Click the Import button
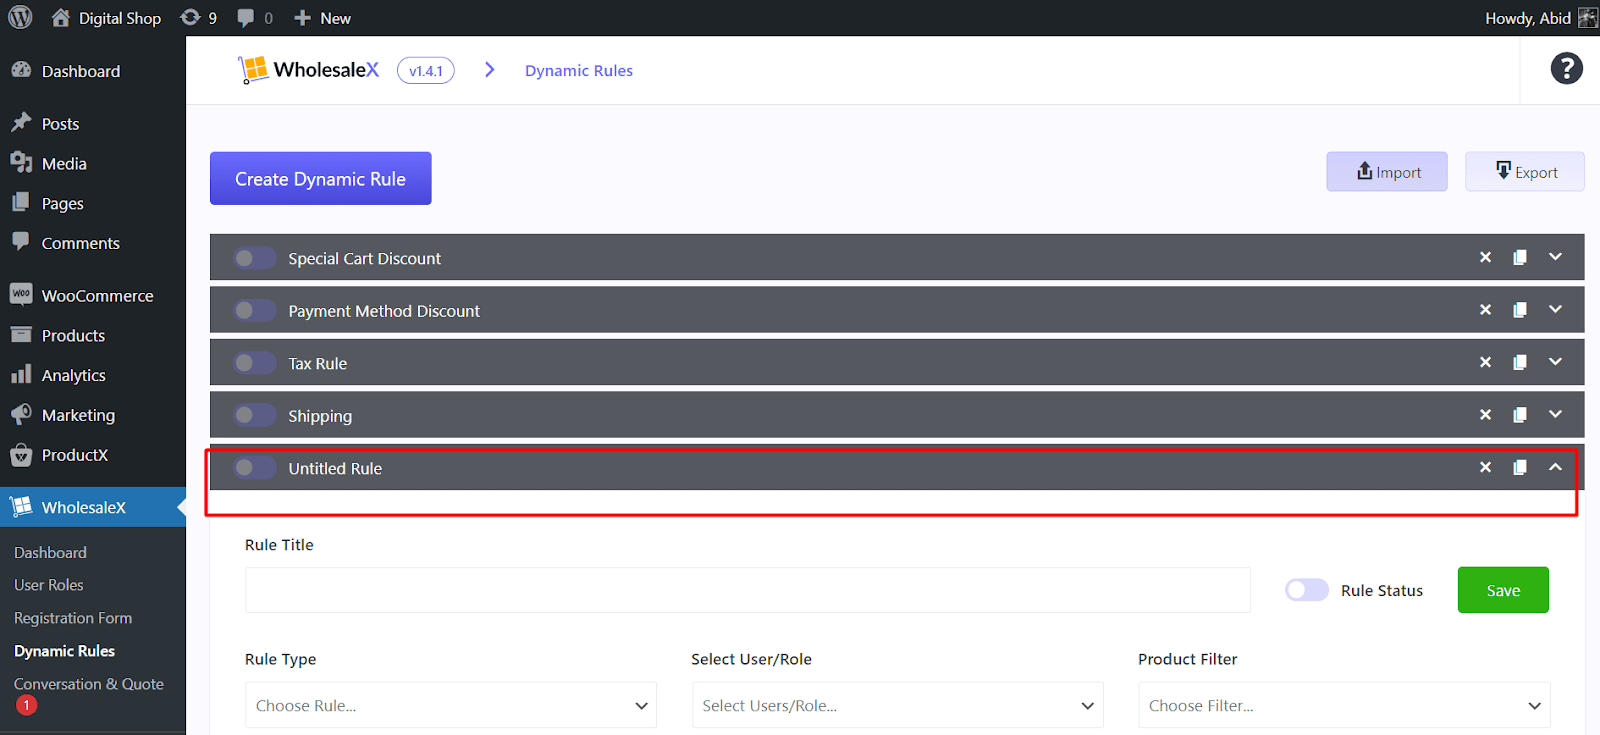The image size is (1600, 735). pos(1387,172)
